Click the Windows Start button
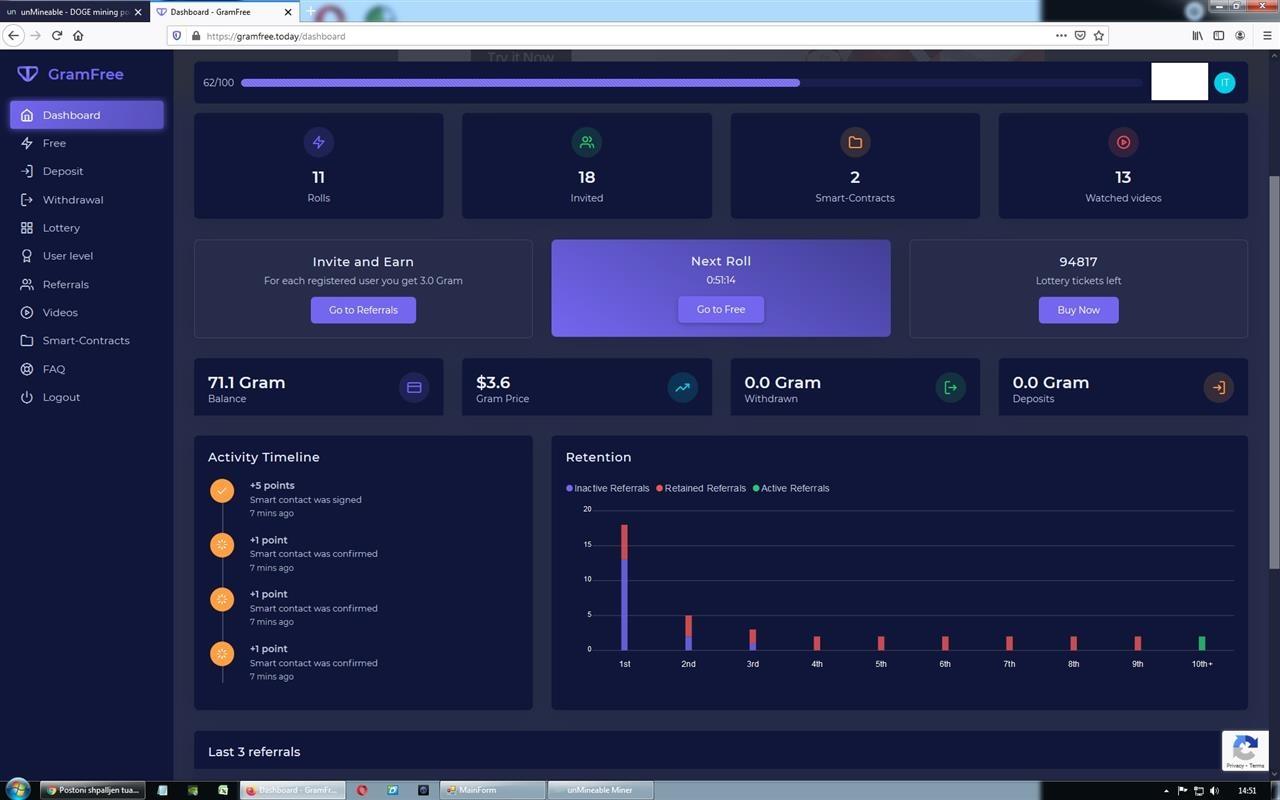Screen dimensions: 1280x800 point(18,789)
